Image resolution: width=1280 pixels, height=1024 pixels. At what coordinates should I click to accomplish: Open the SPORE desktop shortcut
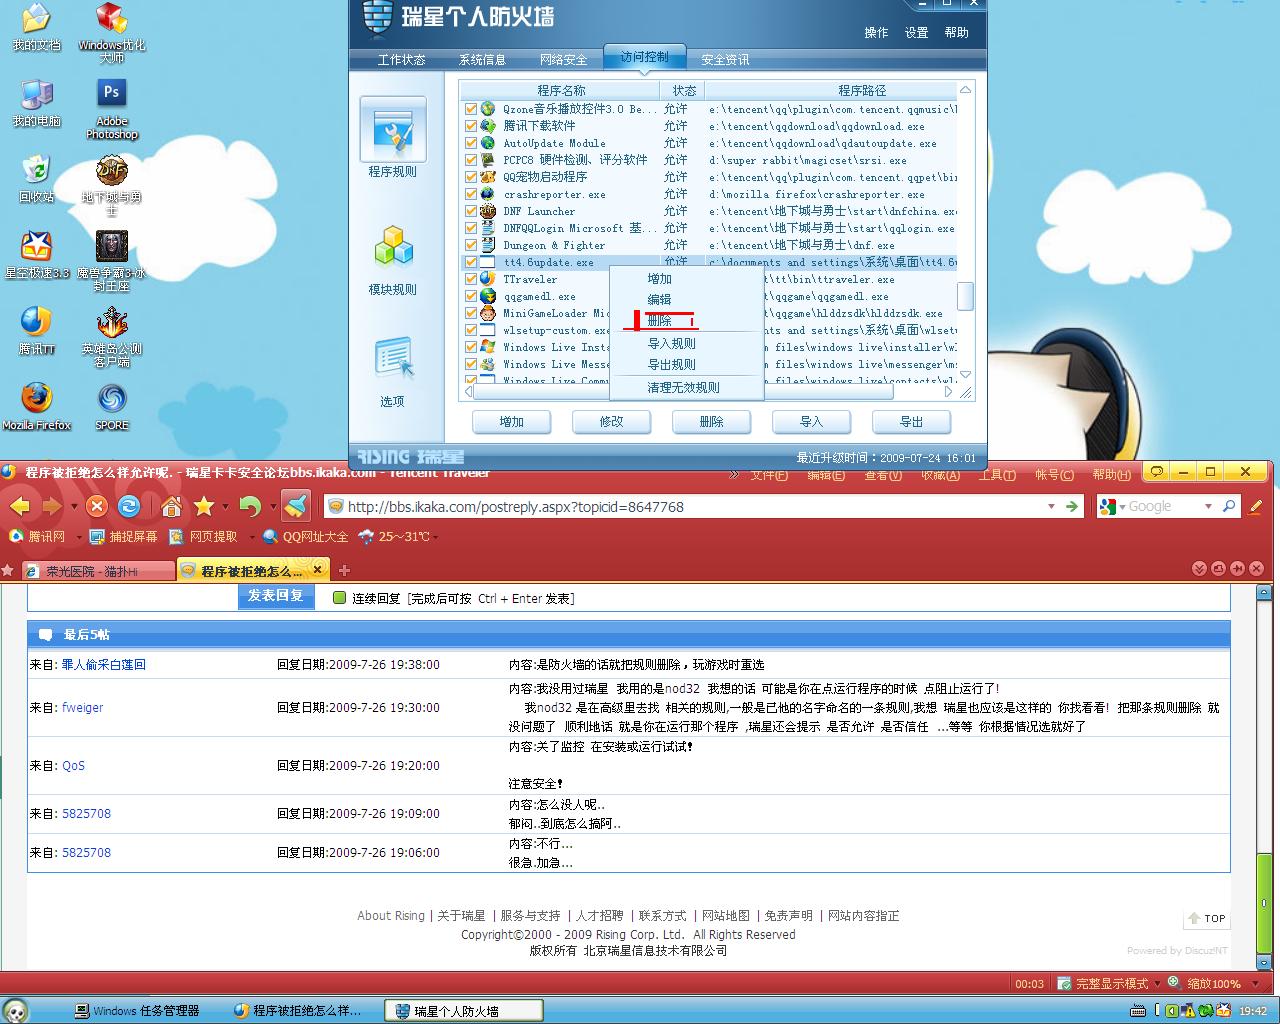112,406
